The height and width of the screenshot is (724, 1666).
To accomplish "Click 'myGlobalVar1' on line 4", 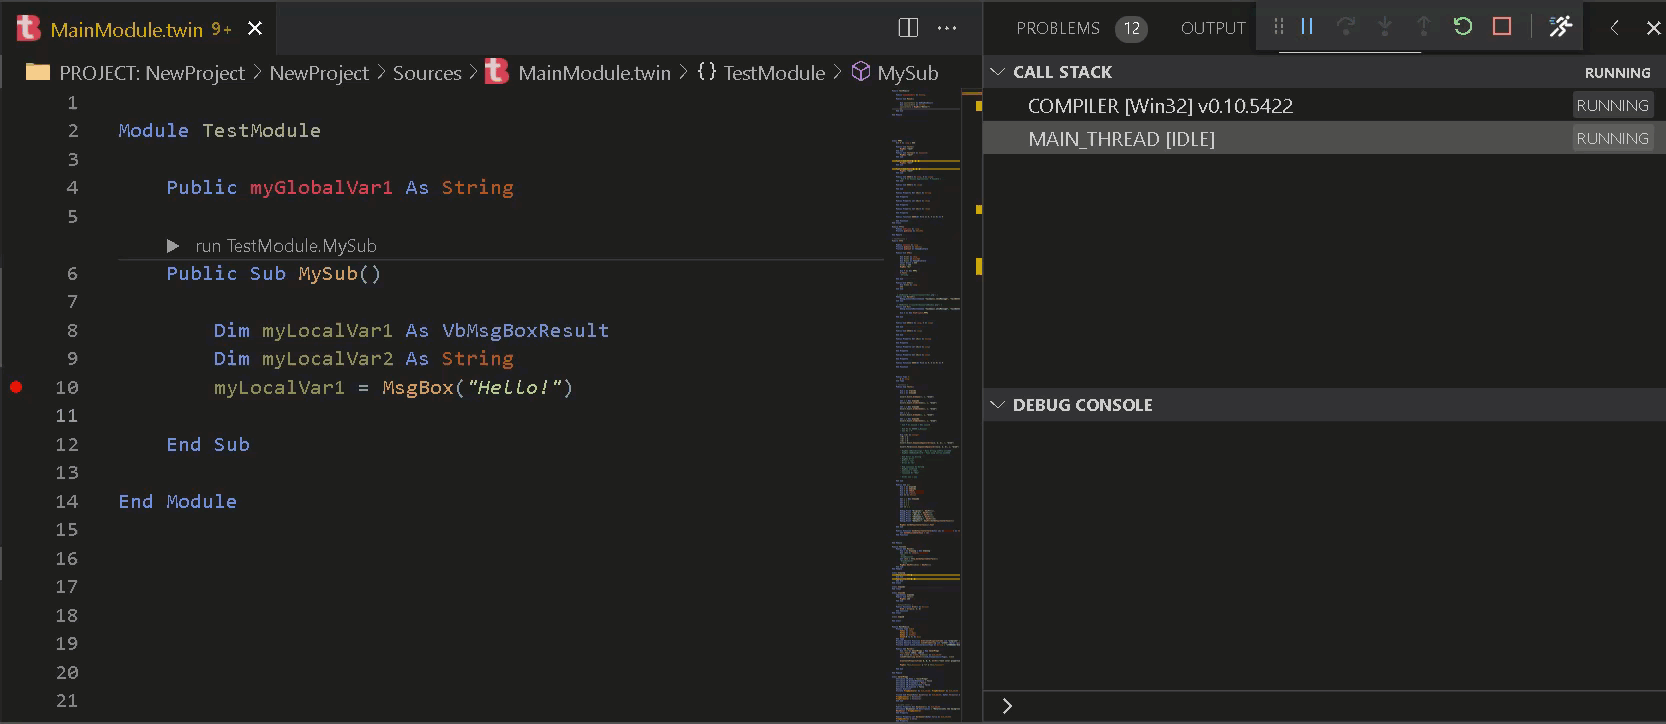I will point(321,187).
